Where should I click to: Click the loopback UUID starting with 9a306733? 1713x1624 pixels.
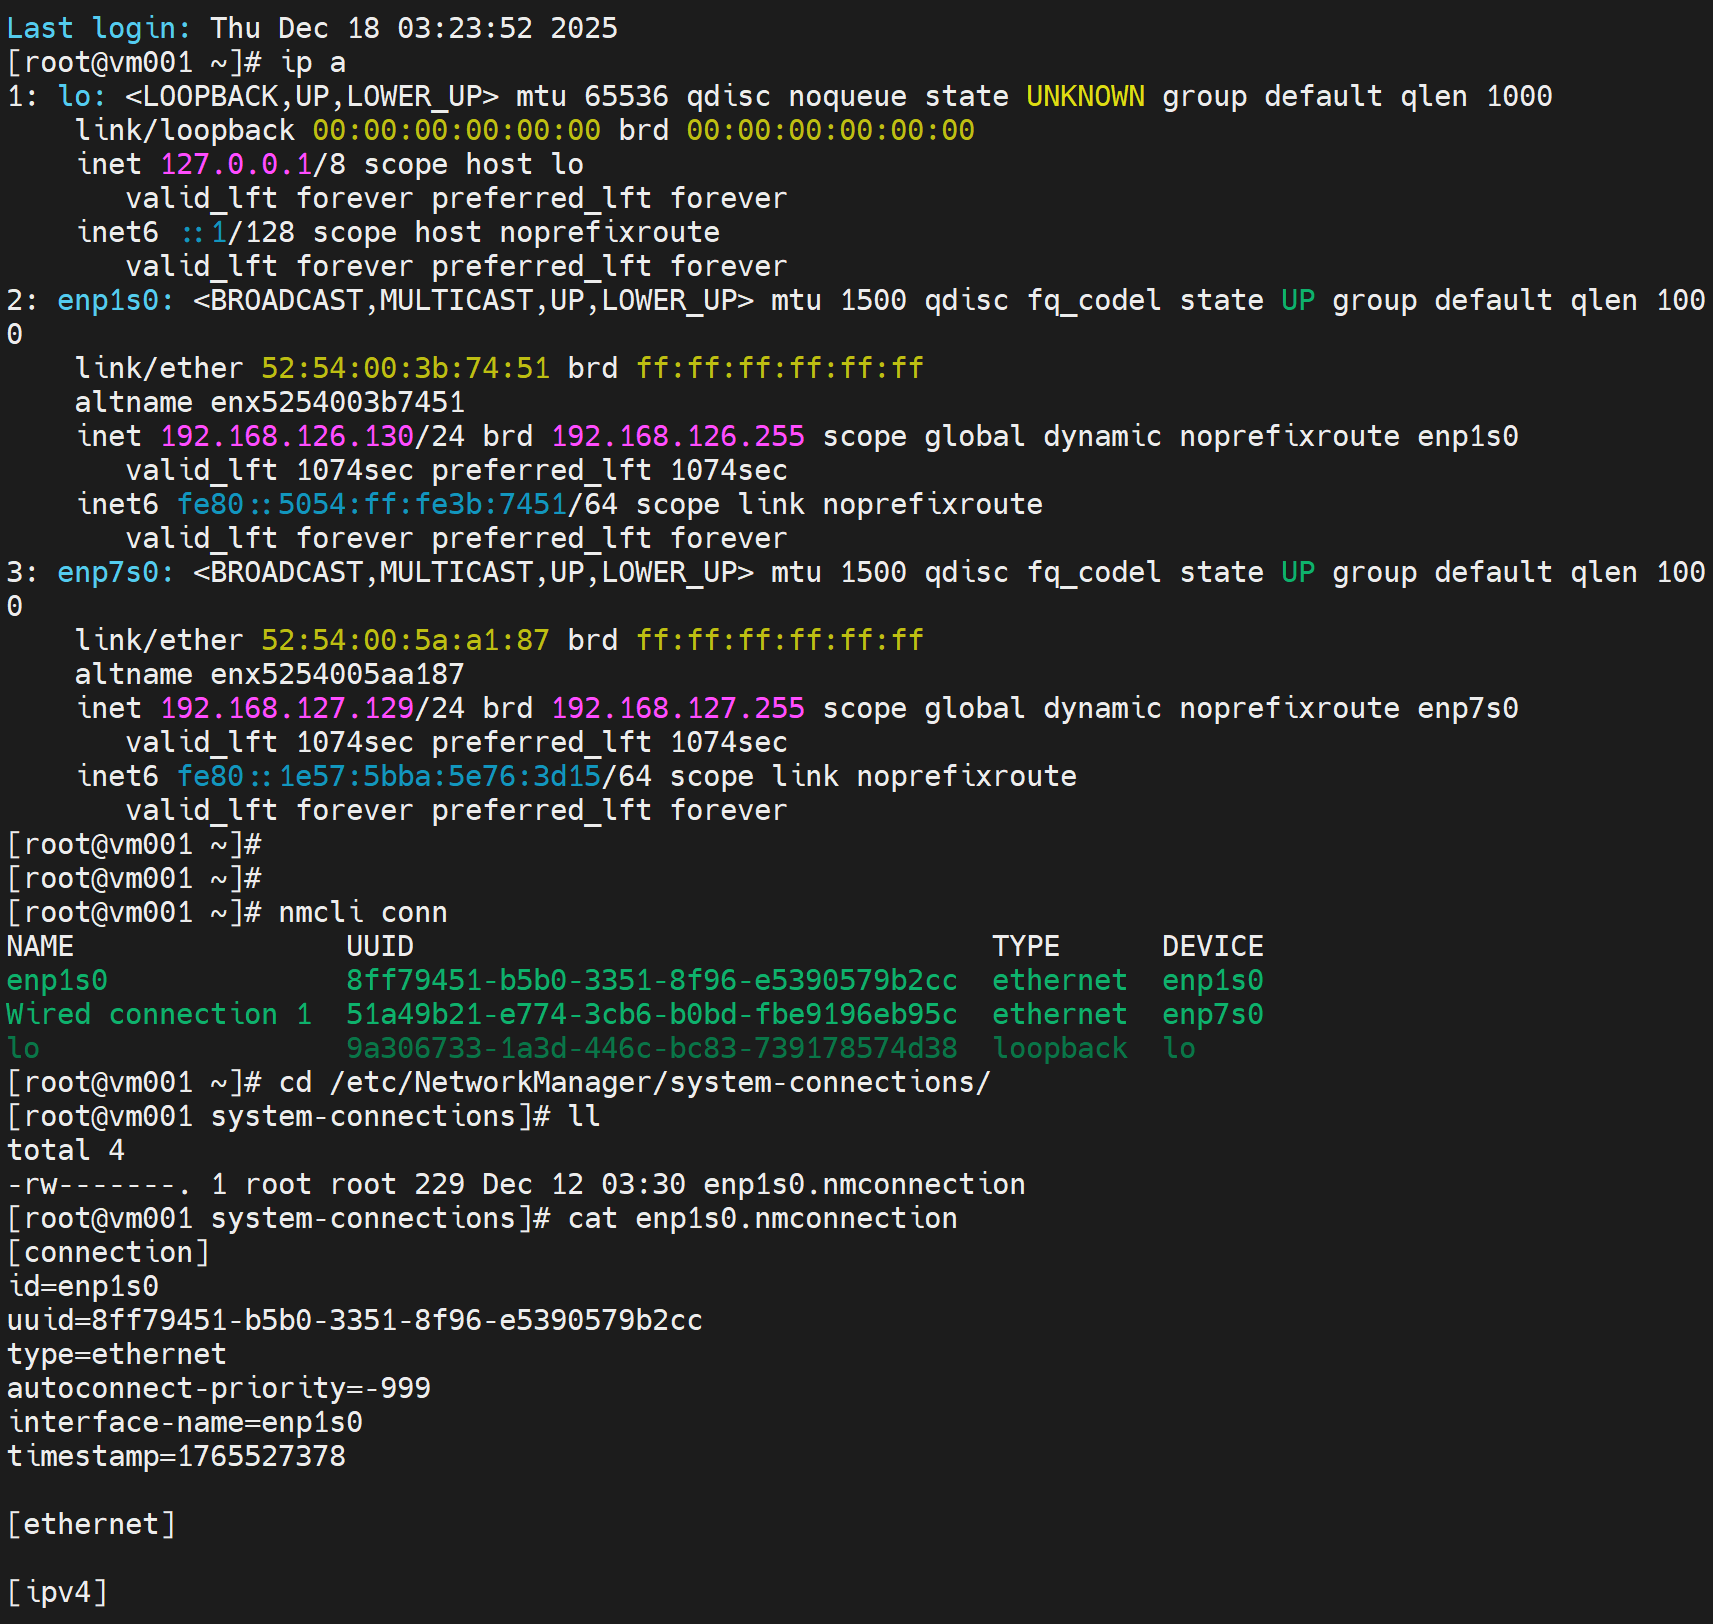point(651,1049)
